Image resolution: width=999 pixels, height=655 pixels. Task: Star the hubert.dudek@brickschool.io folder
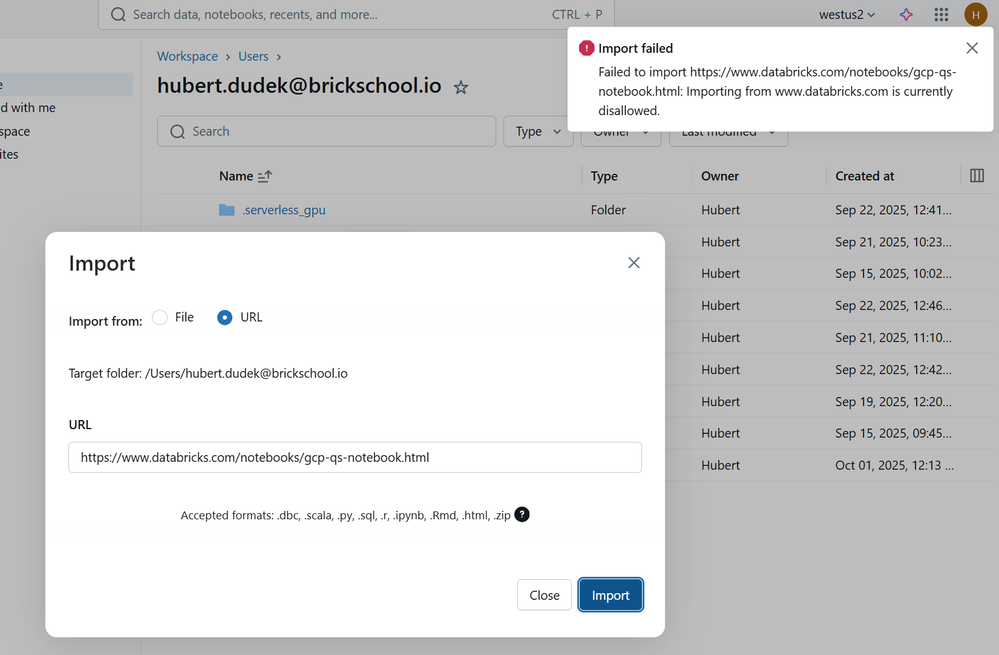(461, 88)
